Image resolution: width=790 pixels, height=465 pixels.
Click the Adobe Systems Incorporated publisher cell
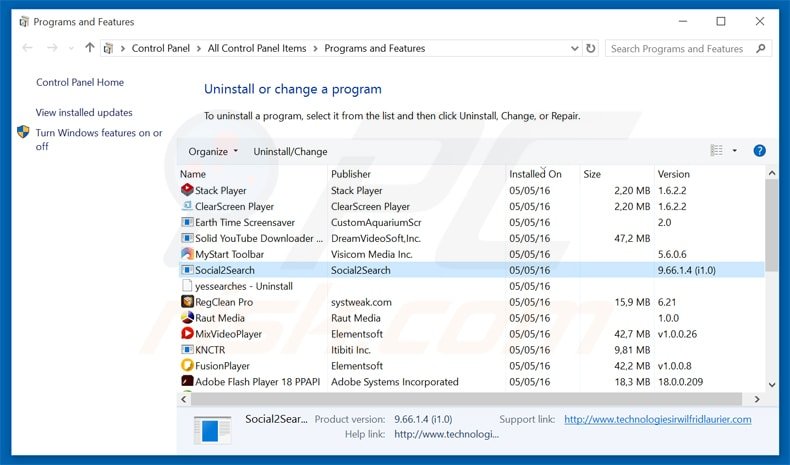coord(394,381)
